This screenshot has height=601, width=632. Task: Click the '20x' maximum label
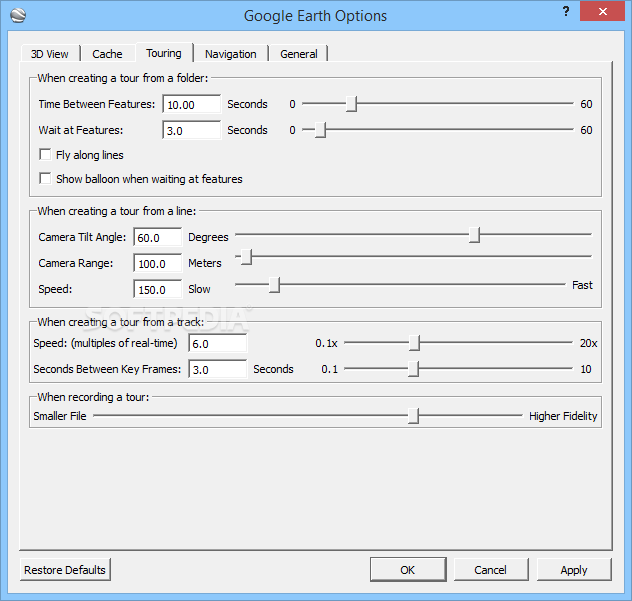tap(588, 343)
